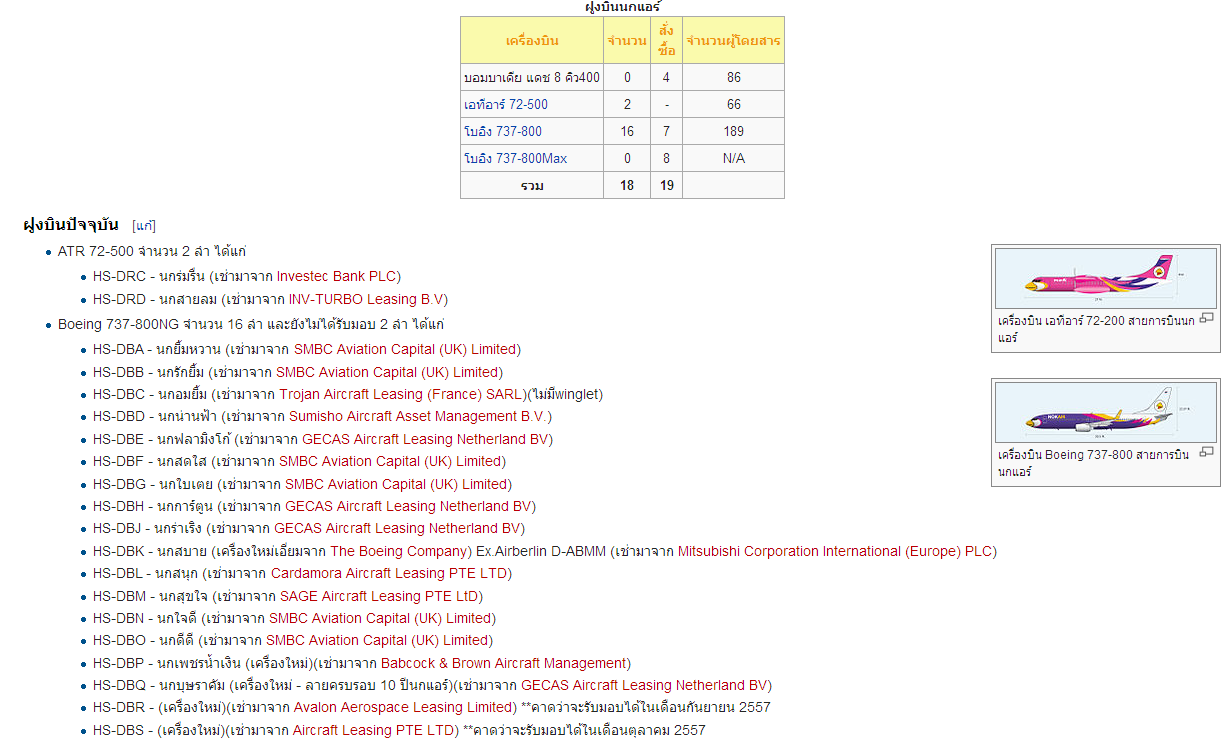Open The Boeing Company link

(x=398, y=551)
